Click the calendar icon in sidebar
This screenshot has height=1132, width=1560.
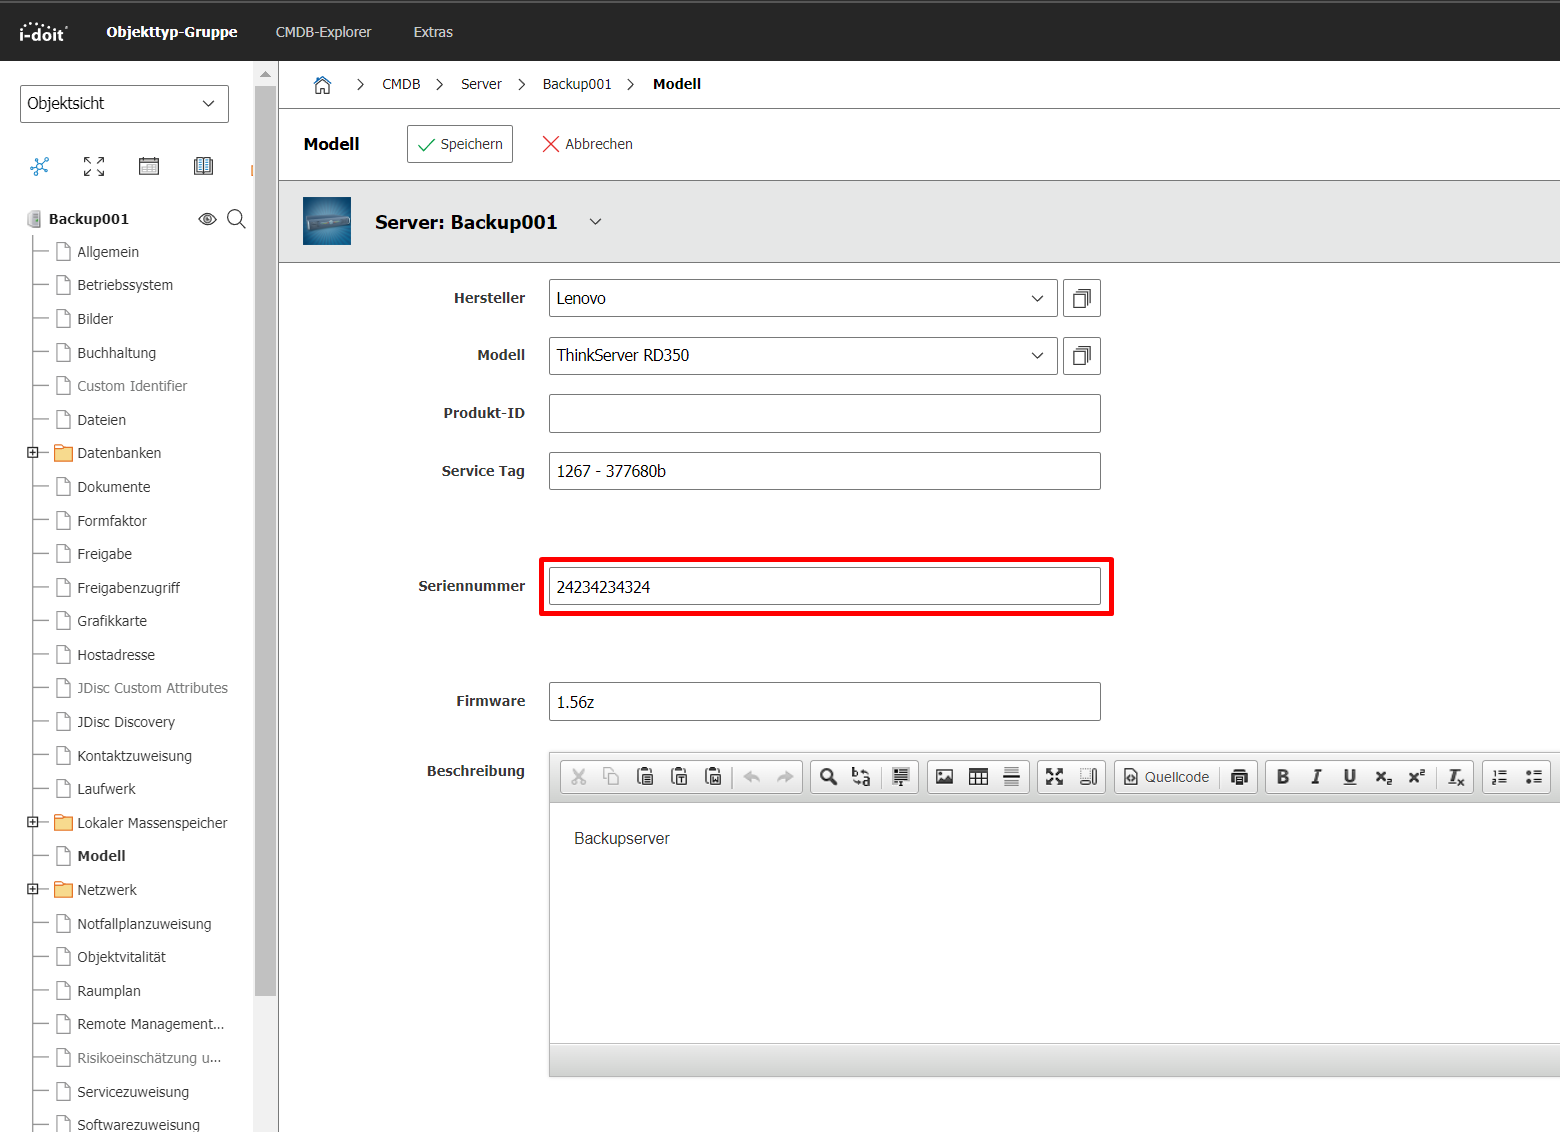click(x=149, y=166)
